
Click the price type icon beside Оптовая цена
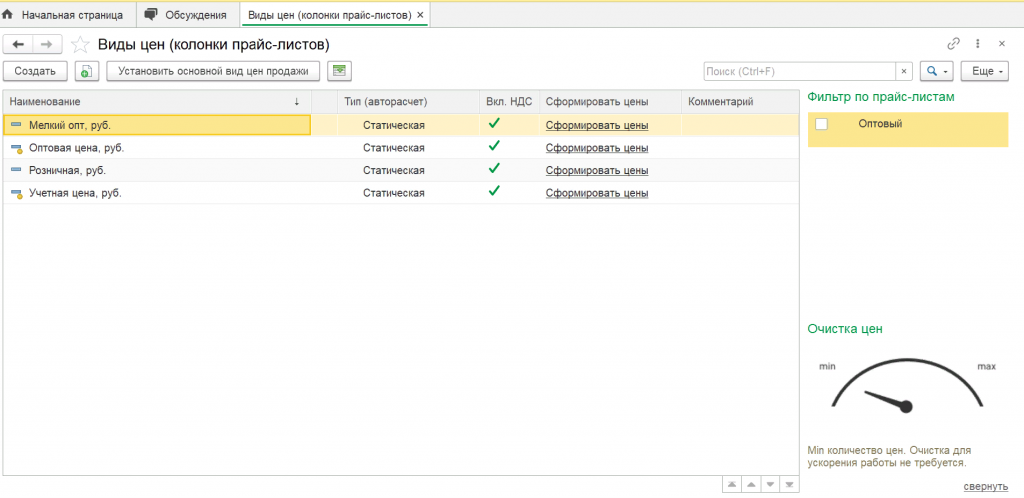click(x=16, y=148)
